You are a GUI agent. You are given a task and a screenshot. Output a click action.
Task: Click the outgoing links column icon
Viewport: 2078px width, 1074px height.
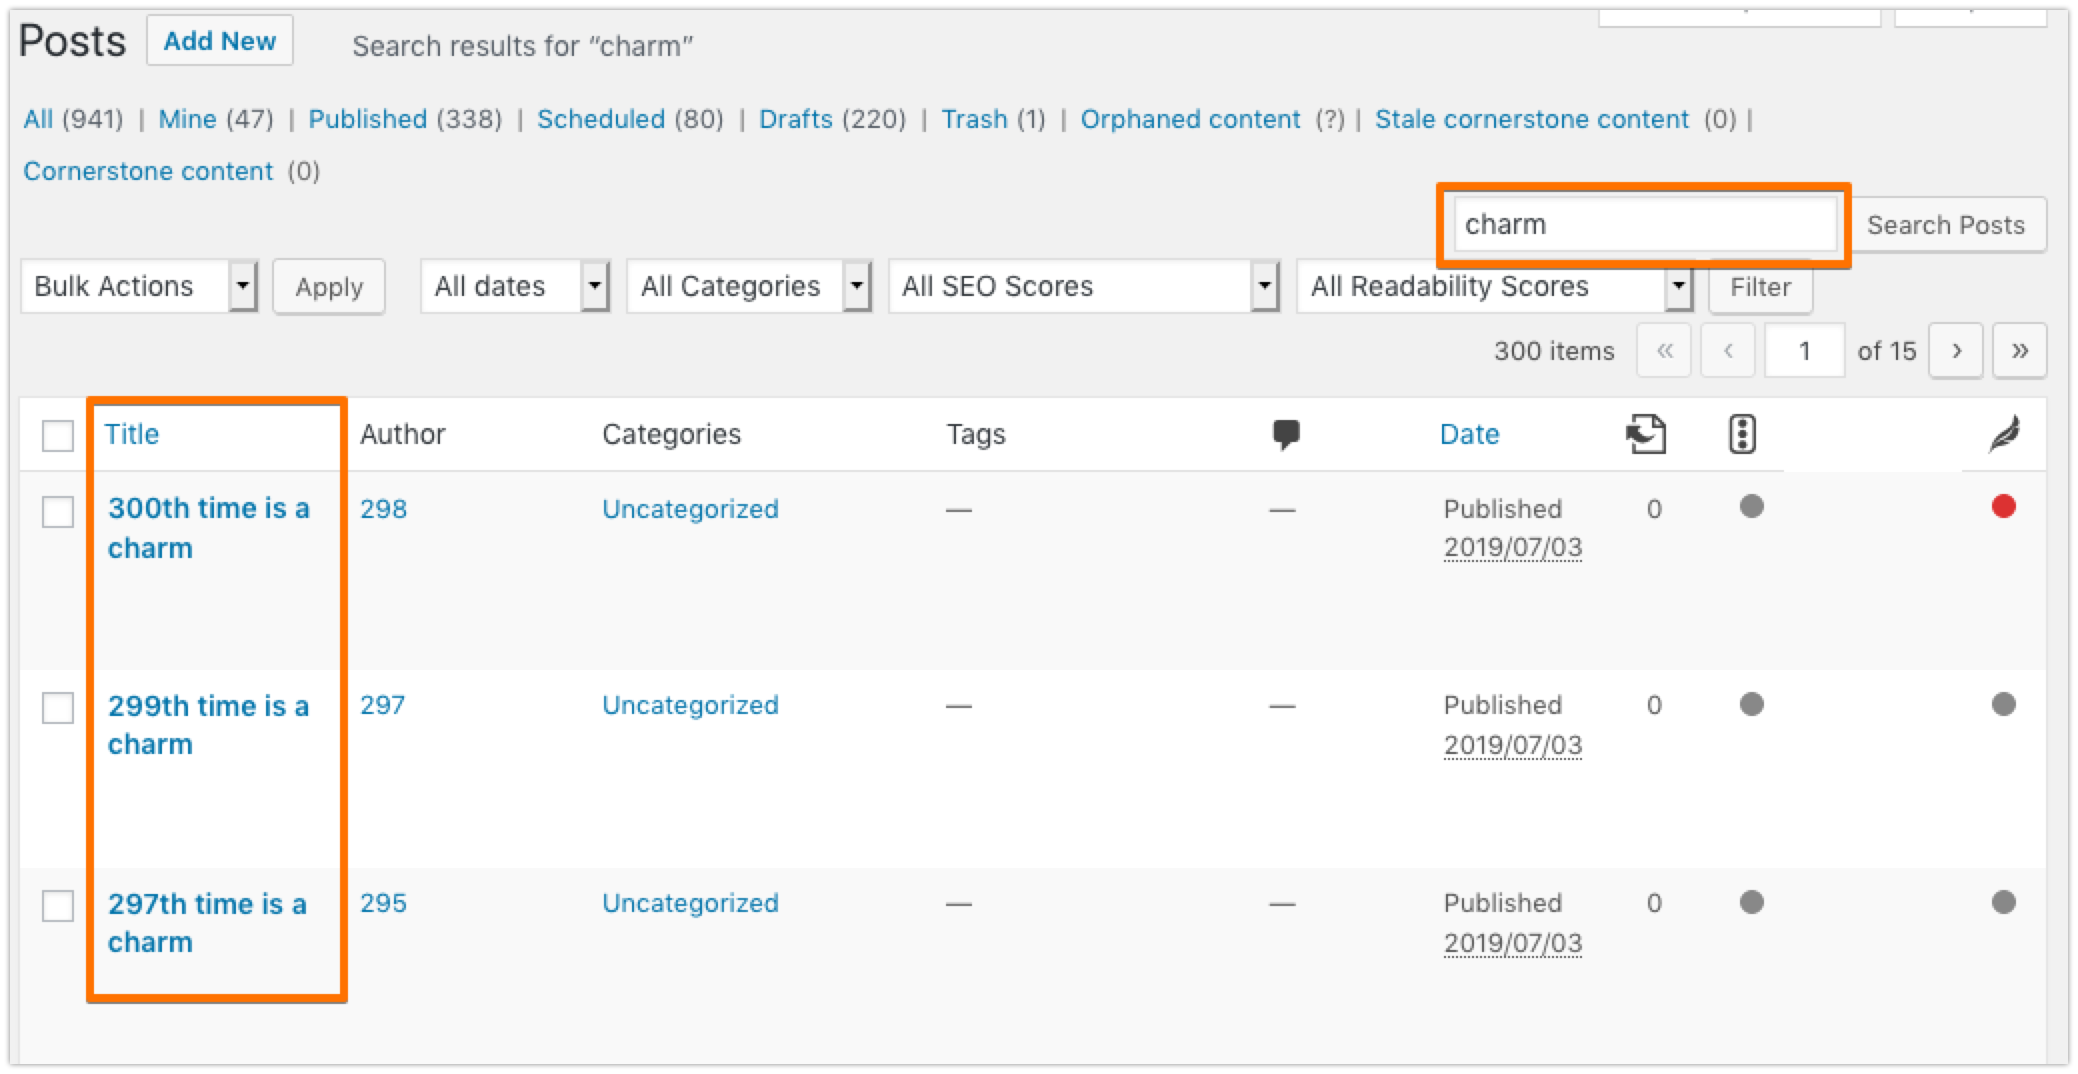pyautogui.click(x=1646, y=434)
